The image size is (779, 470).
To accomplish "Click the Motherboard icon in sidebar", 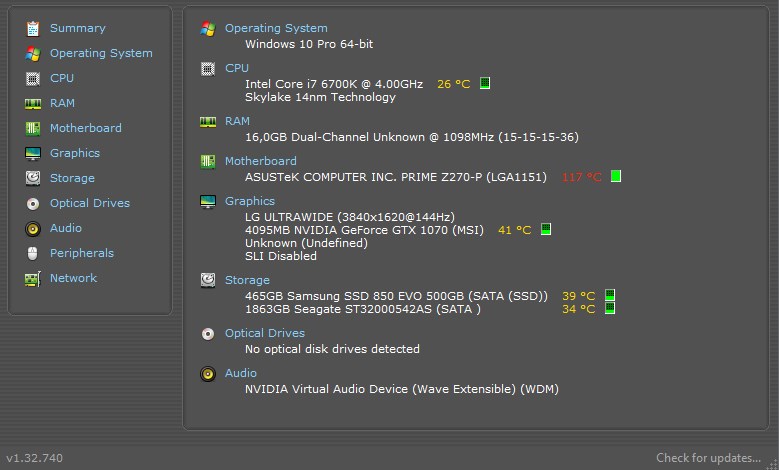I will tap(33, 128).
